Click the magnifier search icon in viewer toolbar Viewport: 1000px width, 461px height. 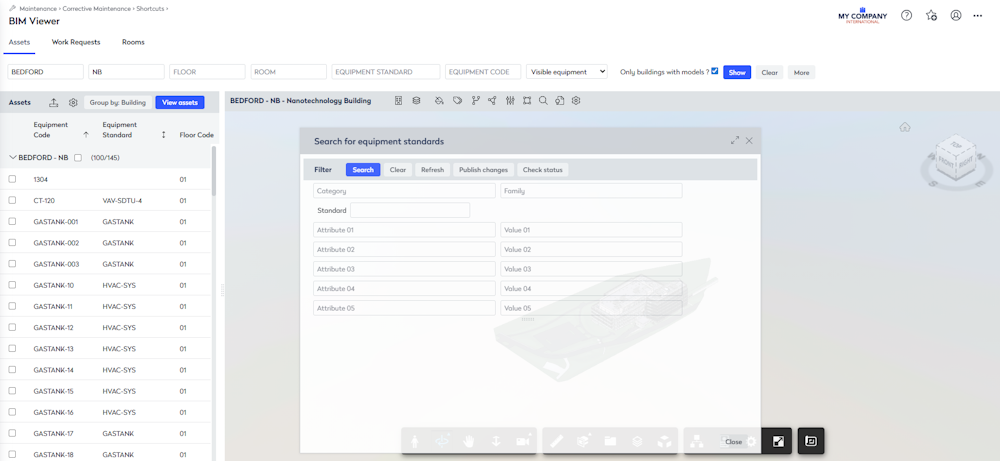543,101
